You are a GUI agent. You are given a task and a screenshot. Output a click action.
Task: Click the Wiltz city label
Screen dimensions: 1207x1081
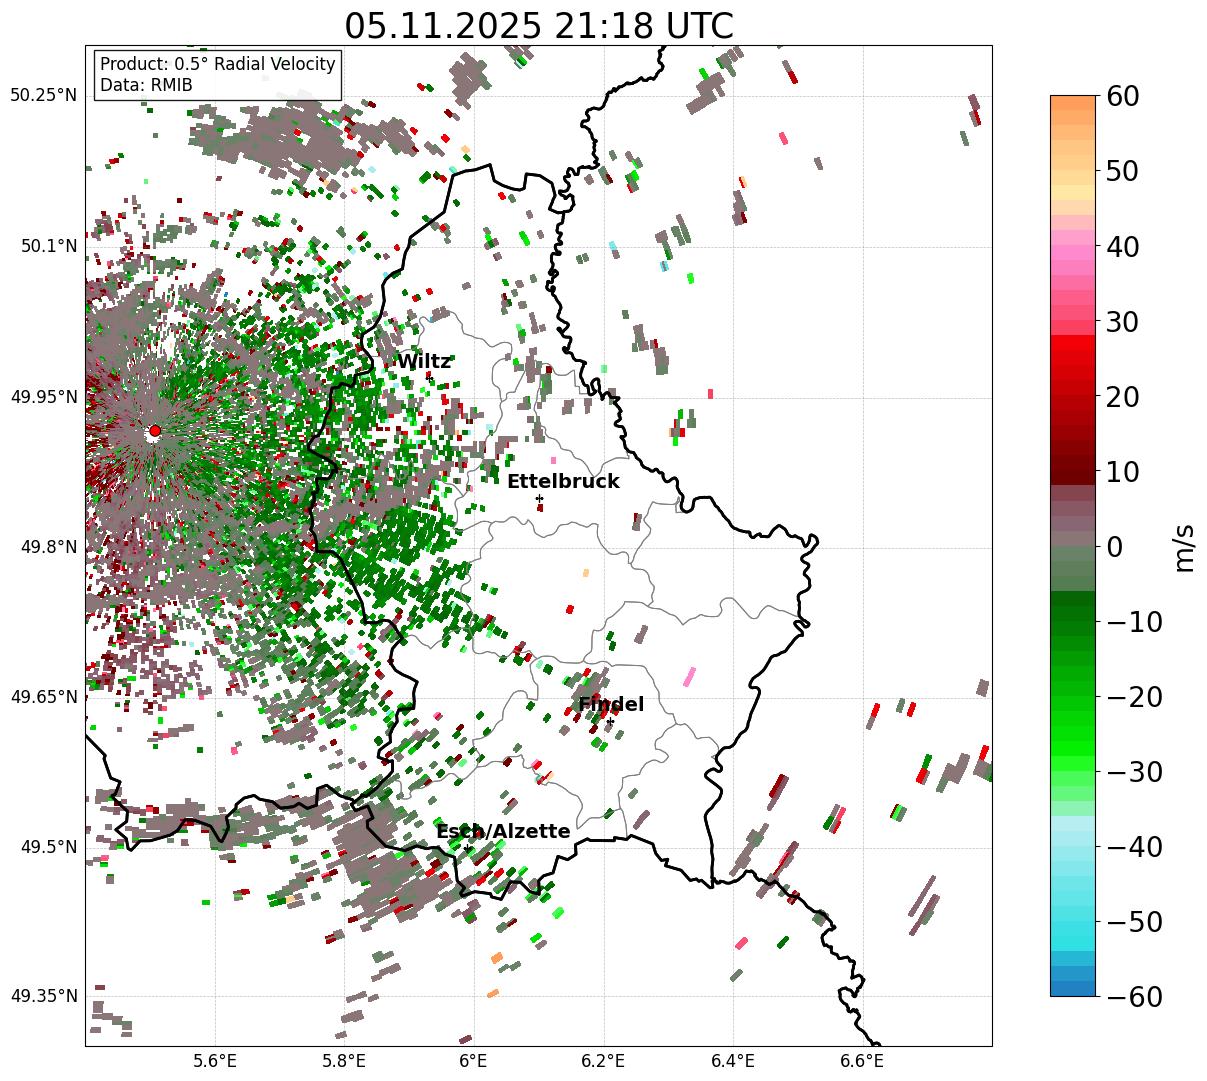424,362
